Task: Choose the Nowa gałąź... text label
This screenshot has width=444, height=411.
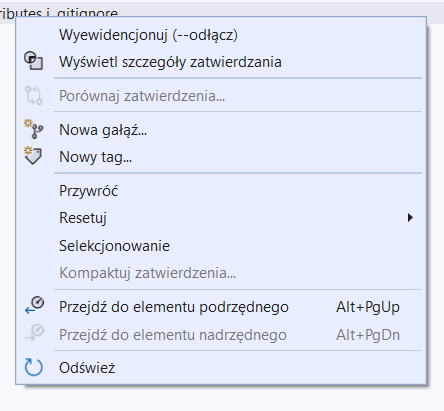Action: click(103, 130)
